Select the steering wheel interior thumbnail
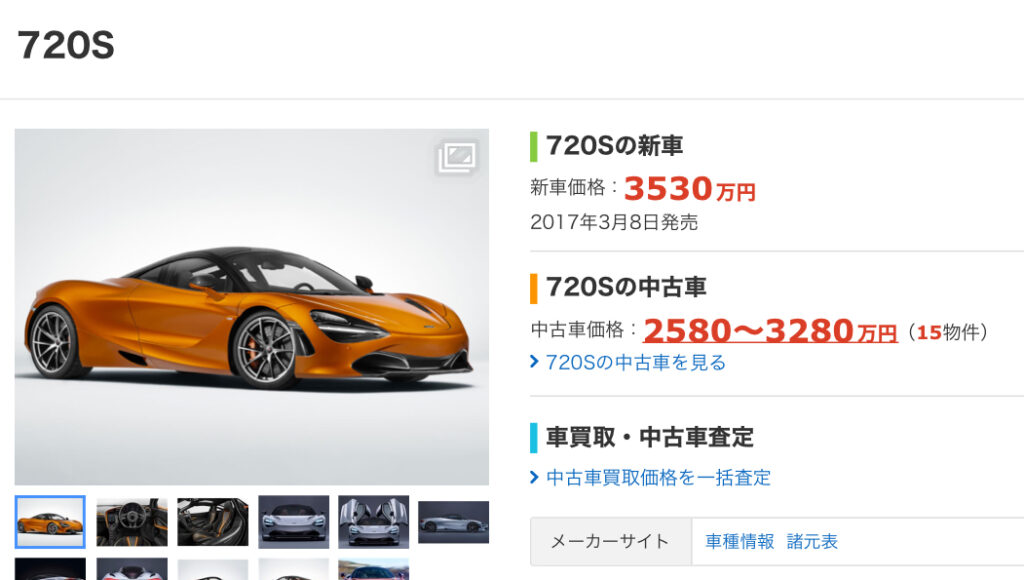 click(132, 522)
